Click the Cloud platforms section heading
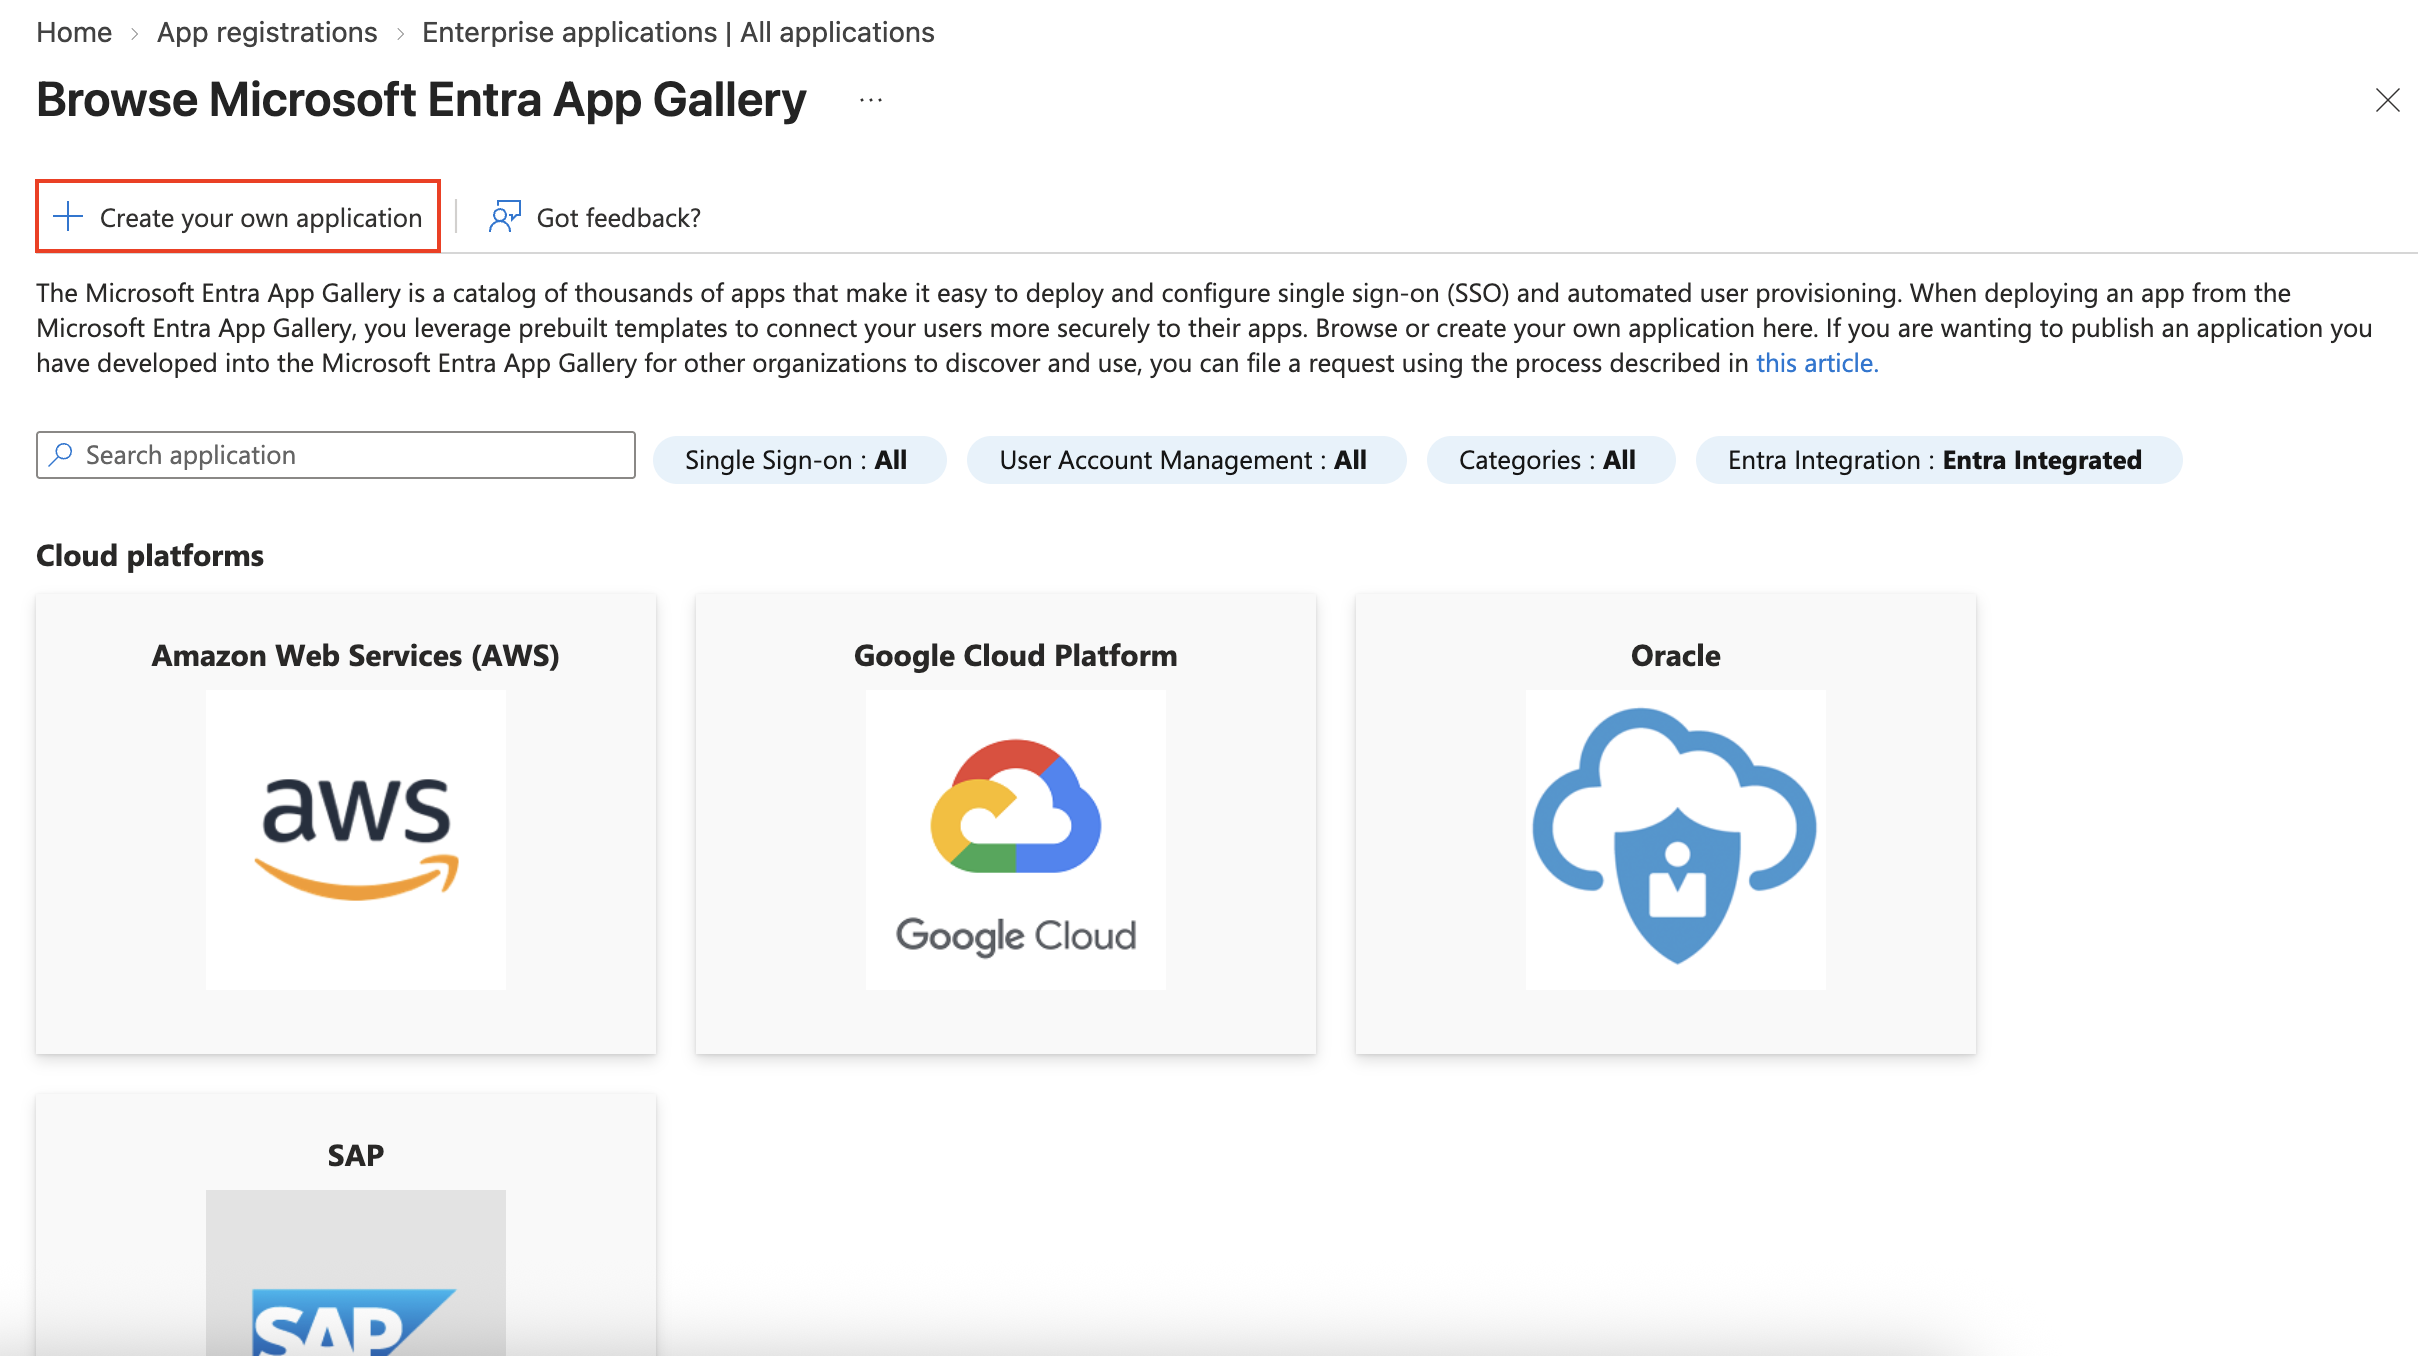Image resolution: width=2418 pixels, height=1356 pixels. point(150,555)
